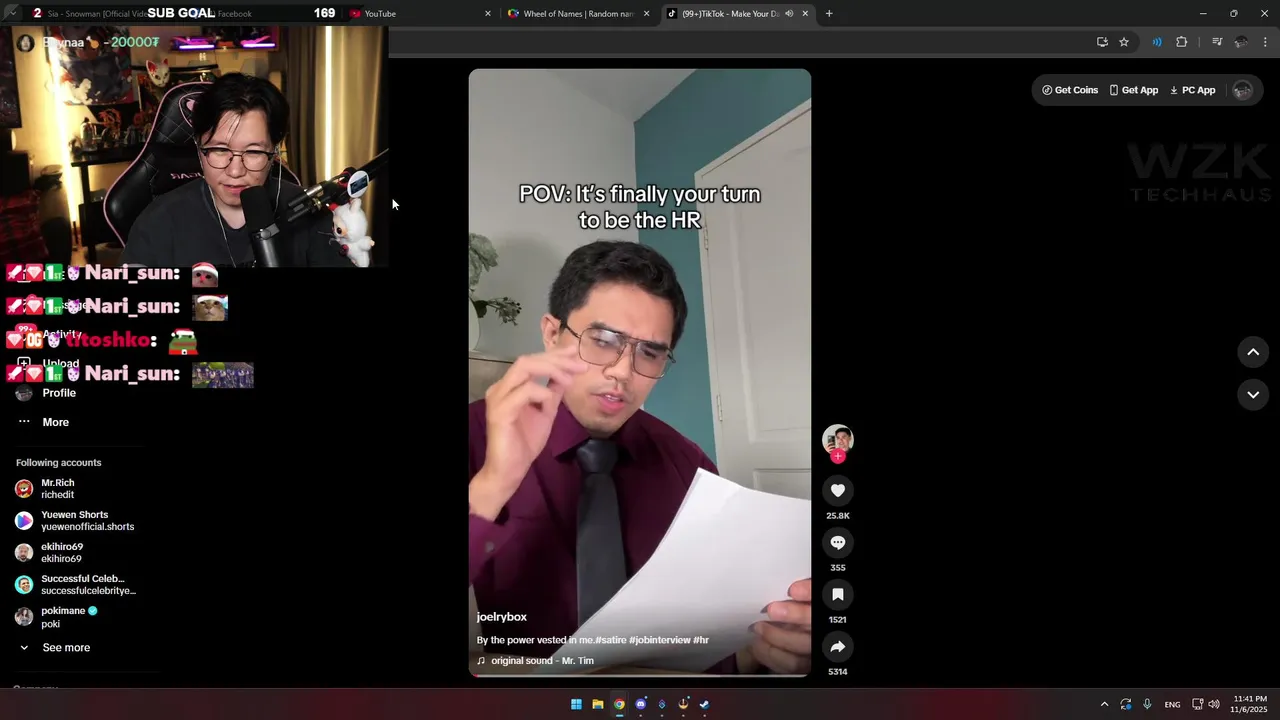This screenshot has width=1280, height=720.
Task: Click the video progress bar
Action: click(640, 676)
